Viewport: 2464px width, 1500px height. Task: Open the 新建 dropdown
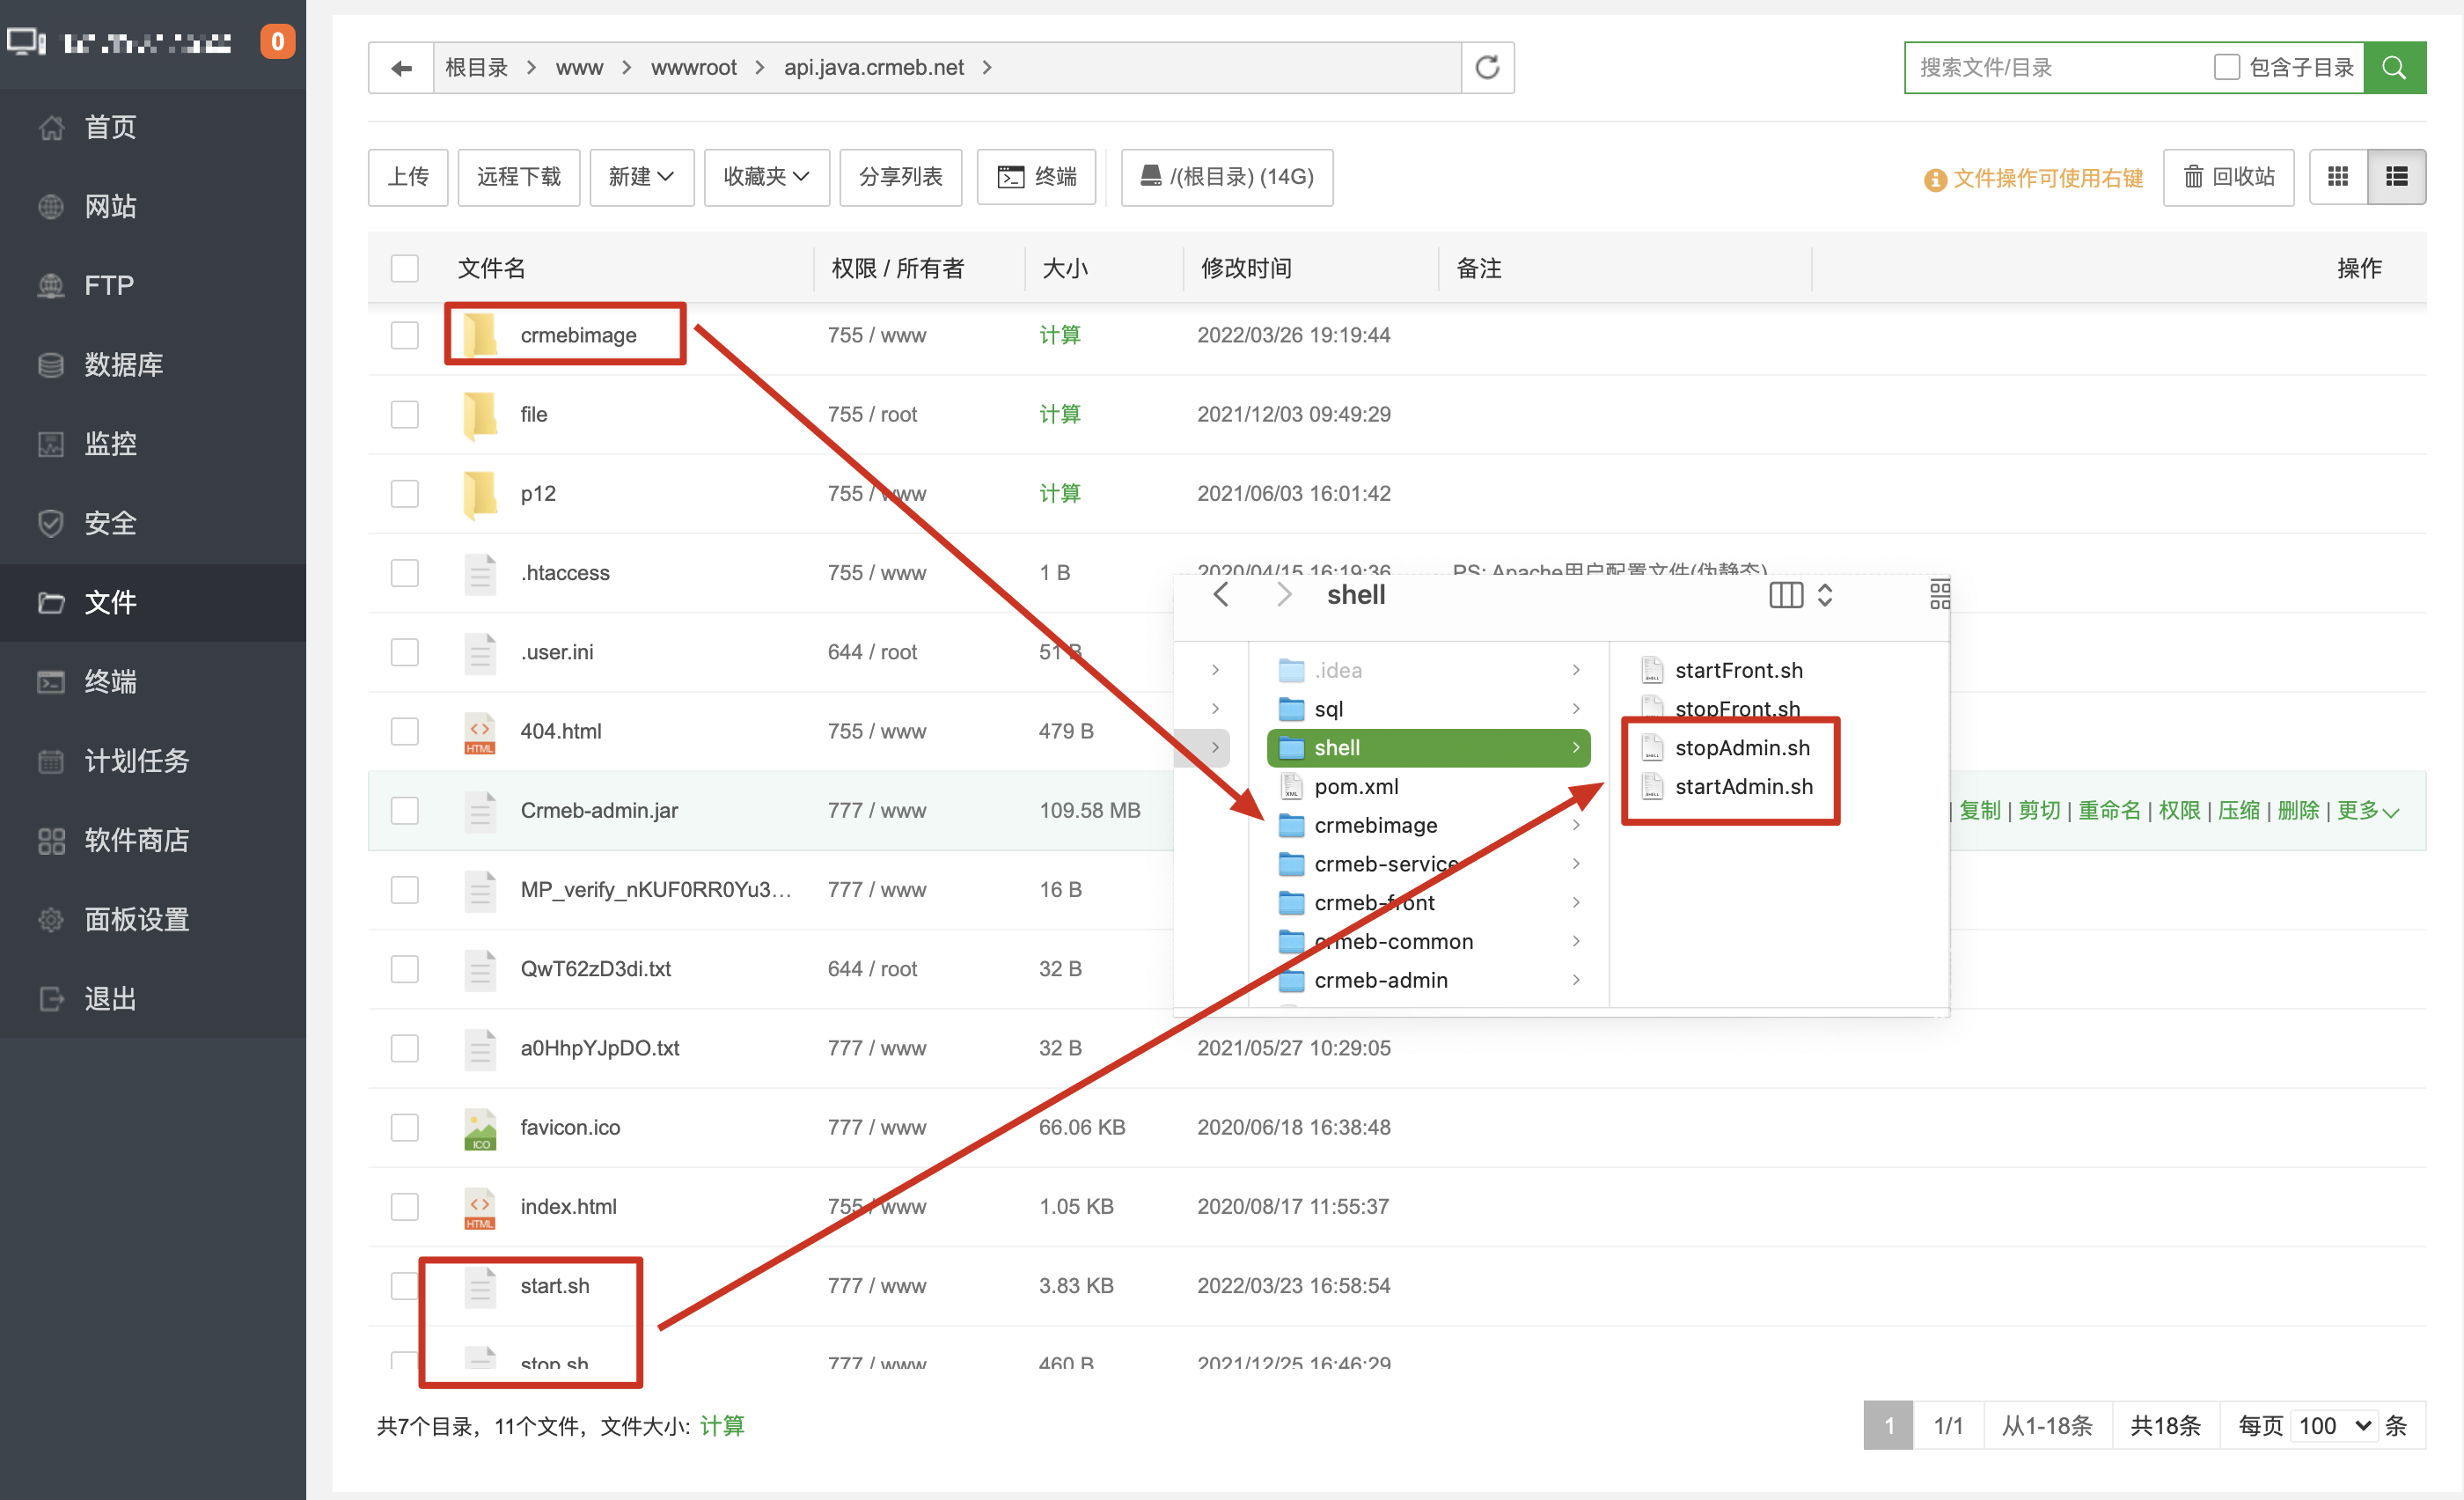[641, 177]
